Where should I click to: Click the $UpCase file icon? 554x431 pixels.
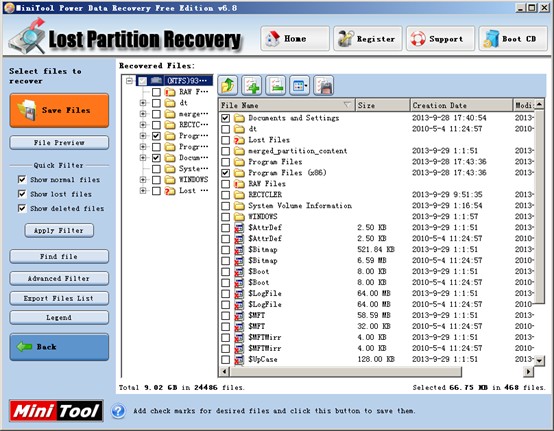239,360
